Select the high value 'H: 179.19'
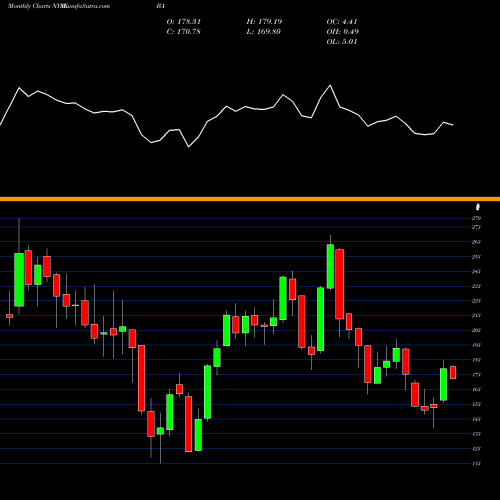 tap(264, 22)
